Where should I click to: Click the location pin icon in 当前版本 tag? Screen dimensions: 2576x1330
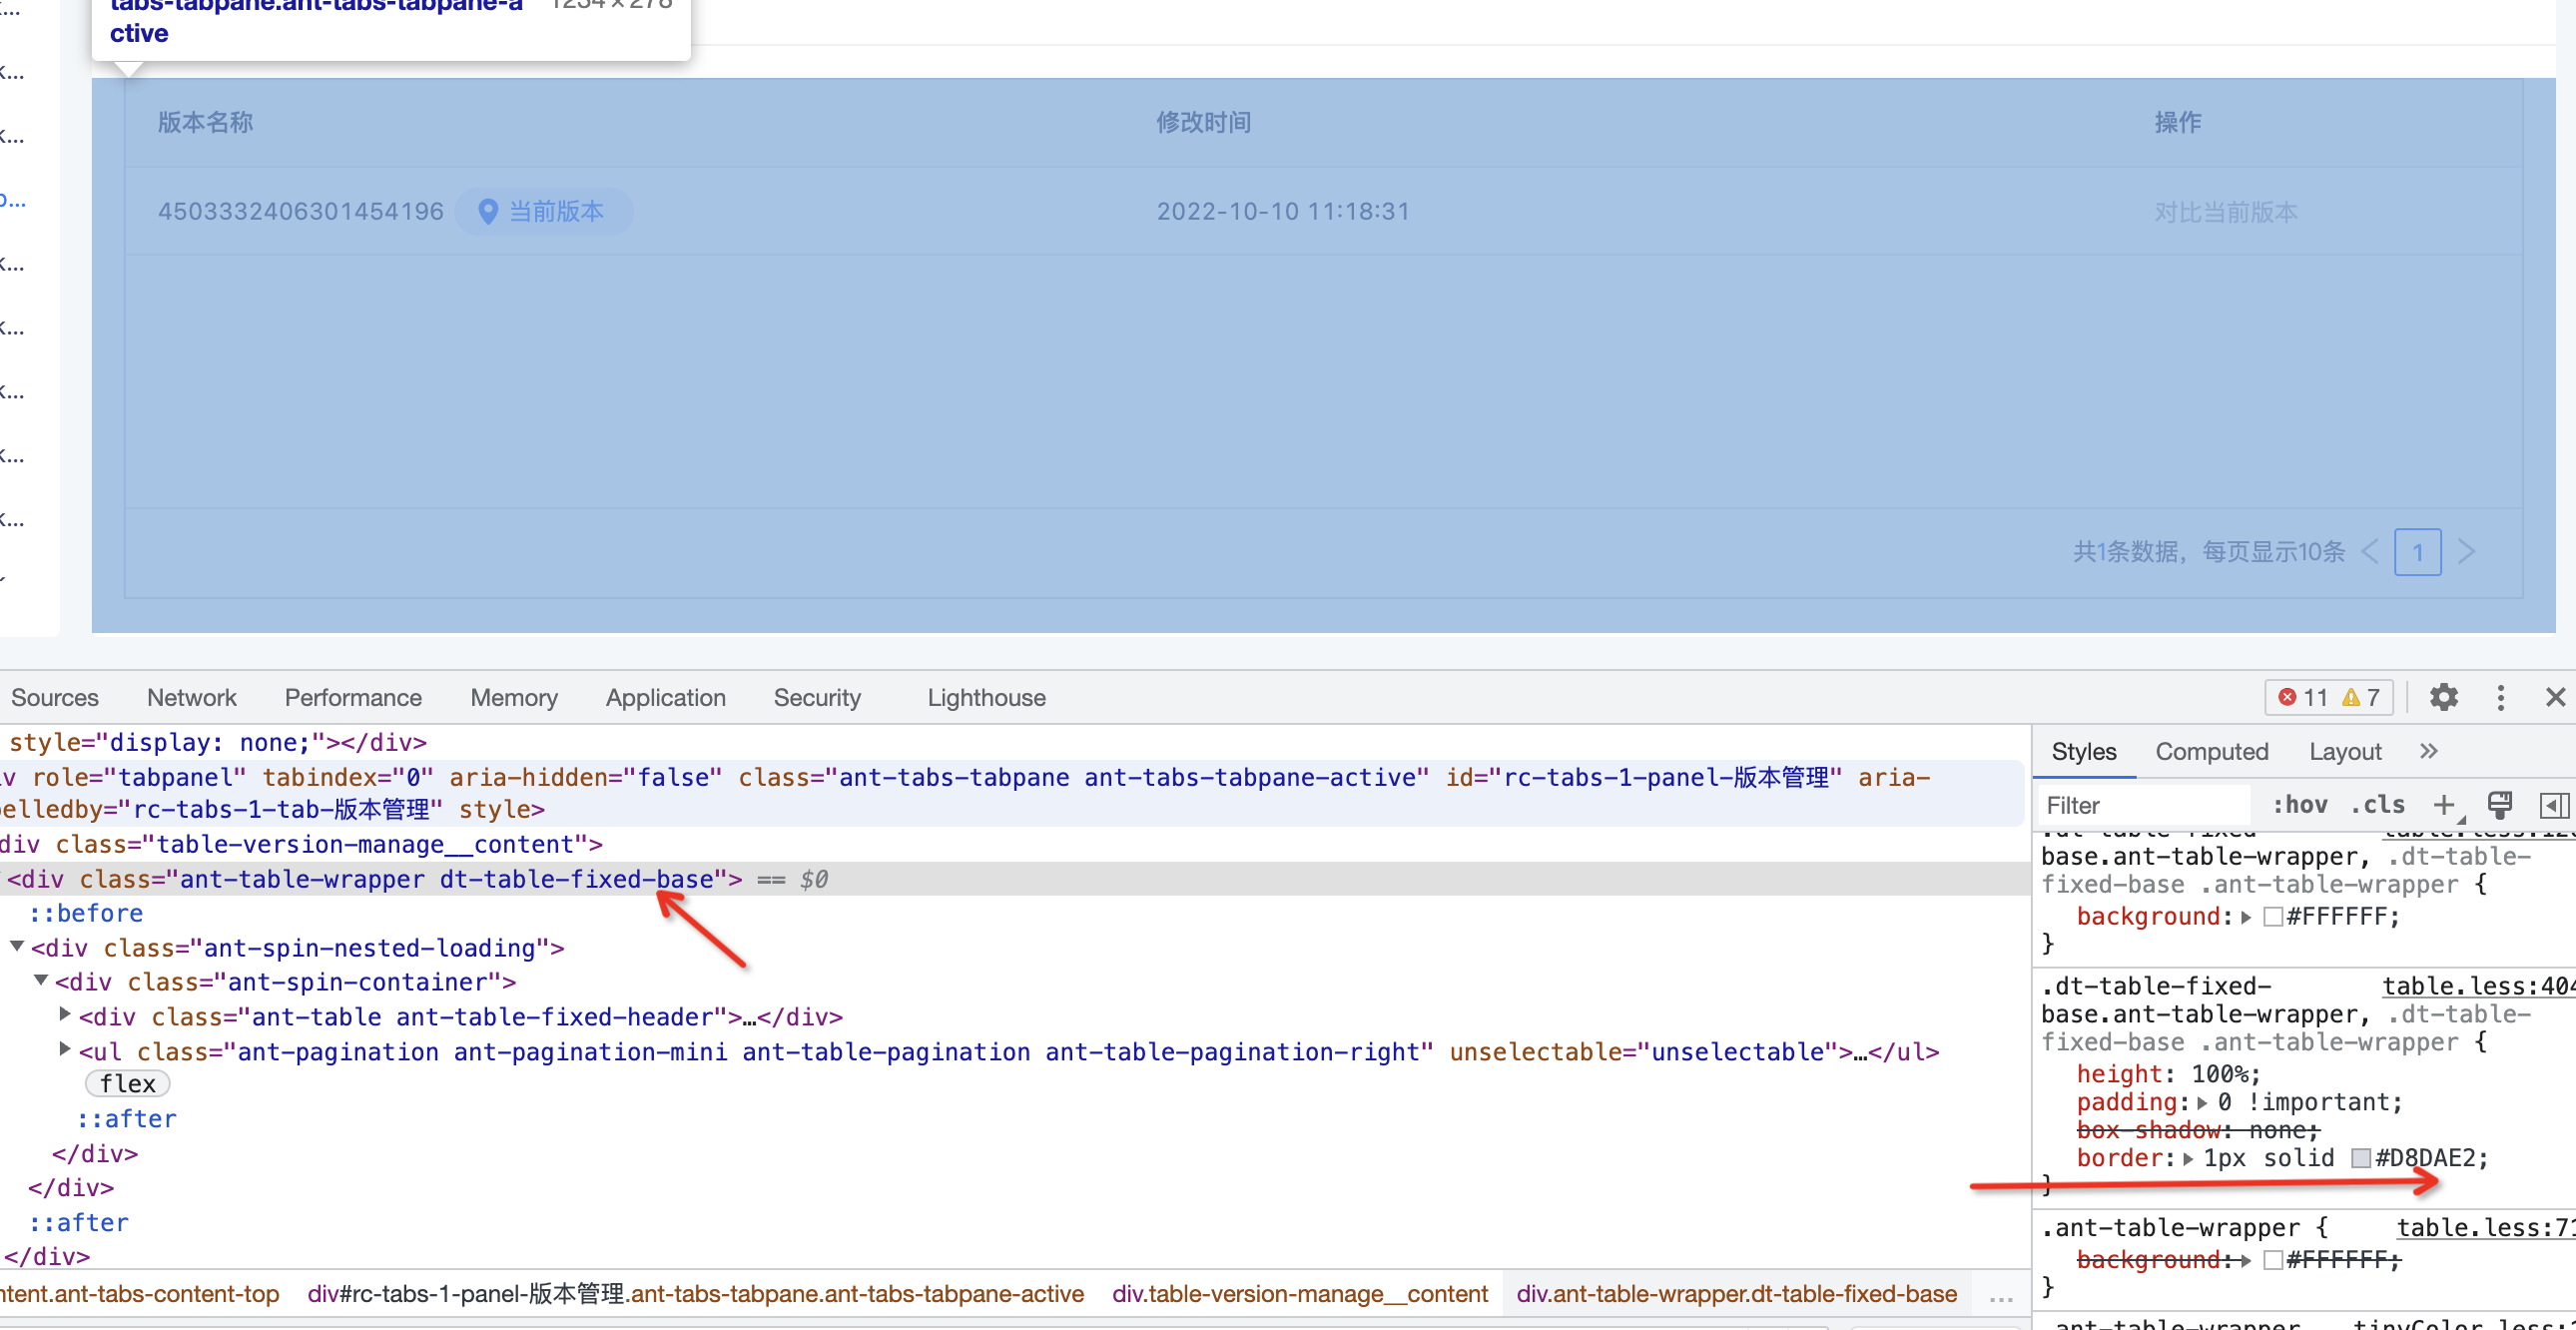(489, 211)
